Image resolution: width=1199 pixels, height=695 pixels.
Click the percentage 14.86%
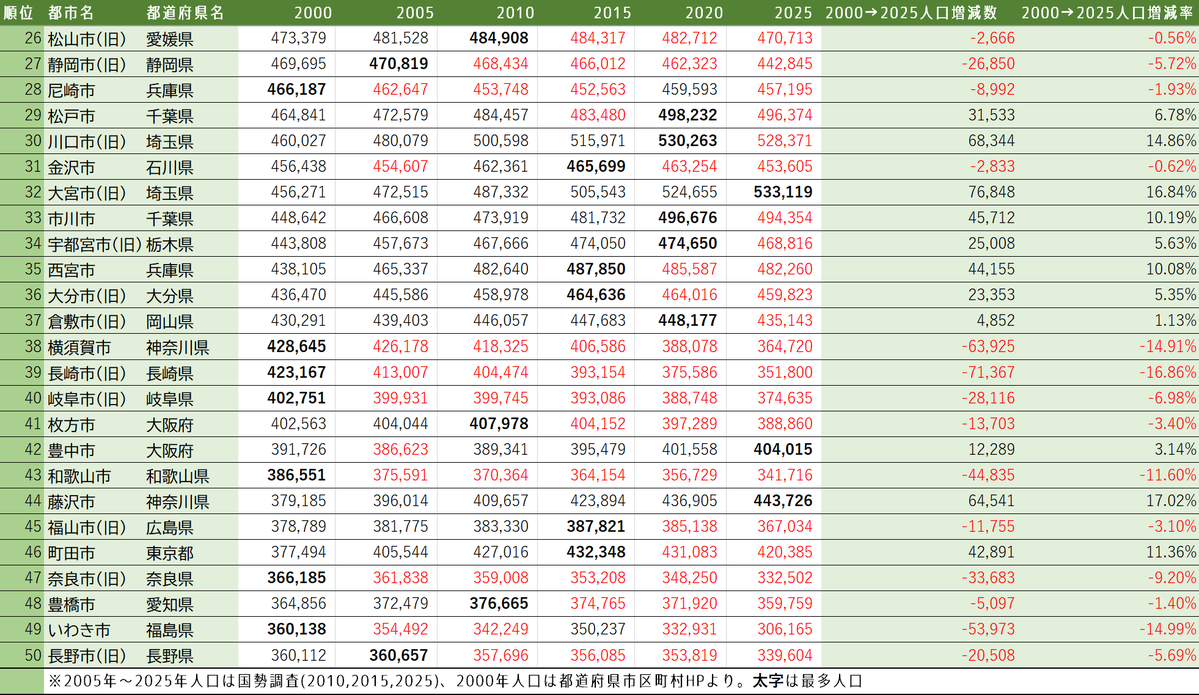pos(1171,141)
